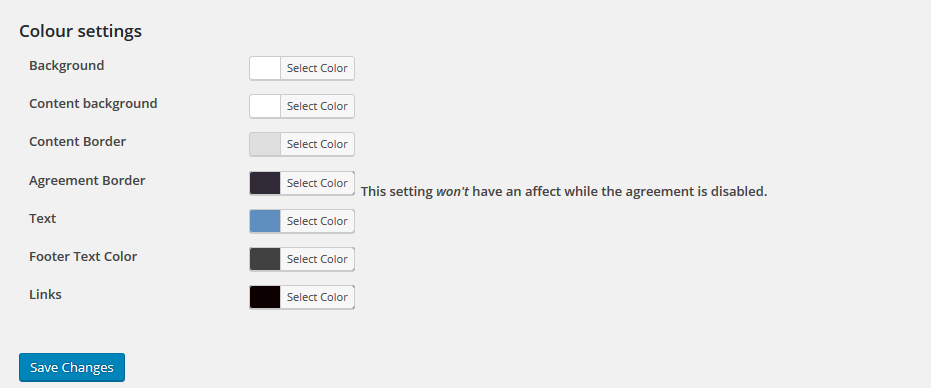The height and width of the screenshot is (388, 931).
Task: Open Select Color for Agreement Border
Action: [x=317, y=183]
